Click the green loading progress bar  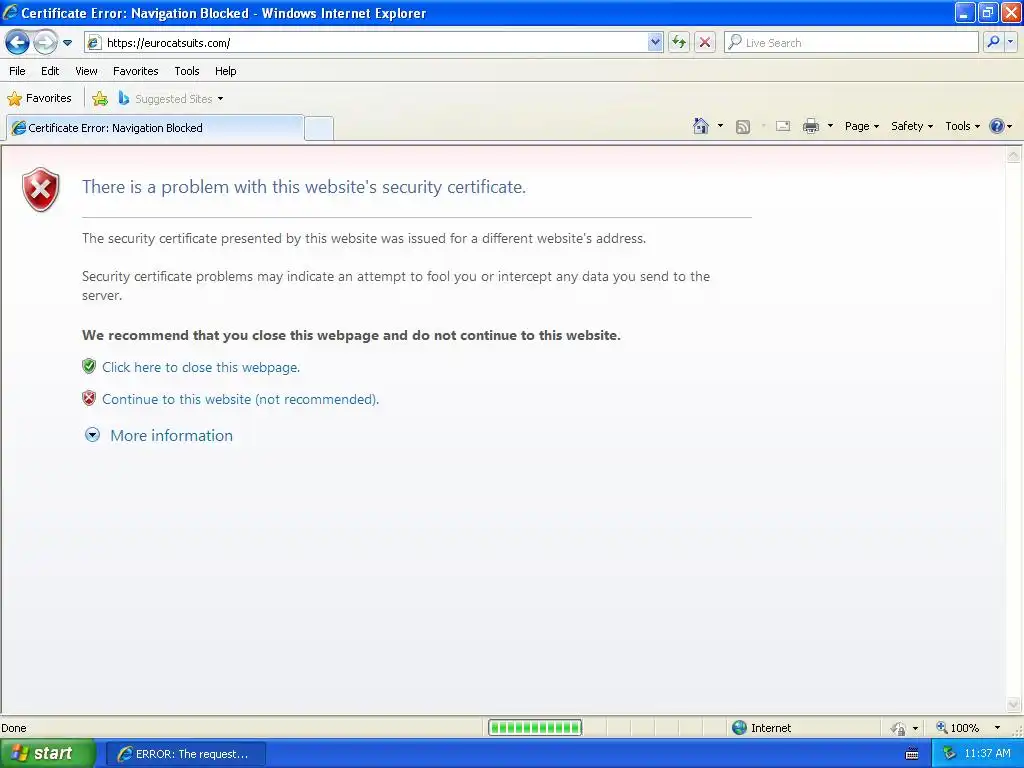point(535,728)
